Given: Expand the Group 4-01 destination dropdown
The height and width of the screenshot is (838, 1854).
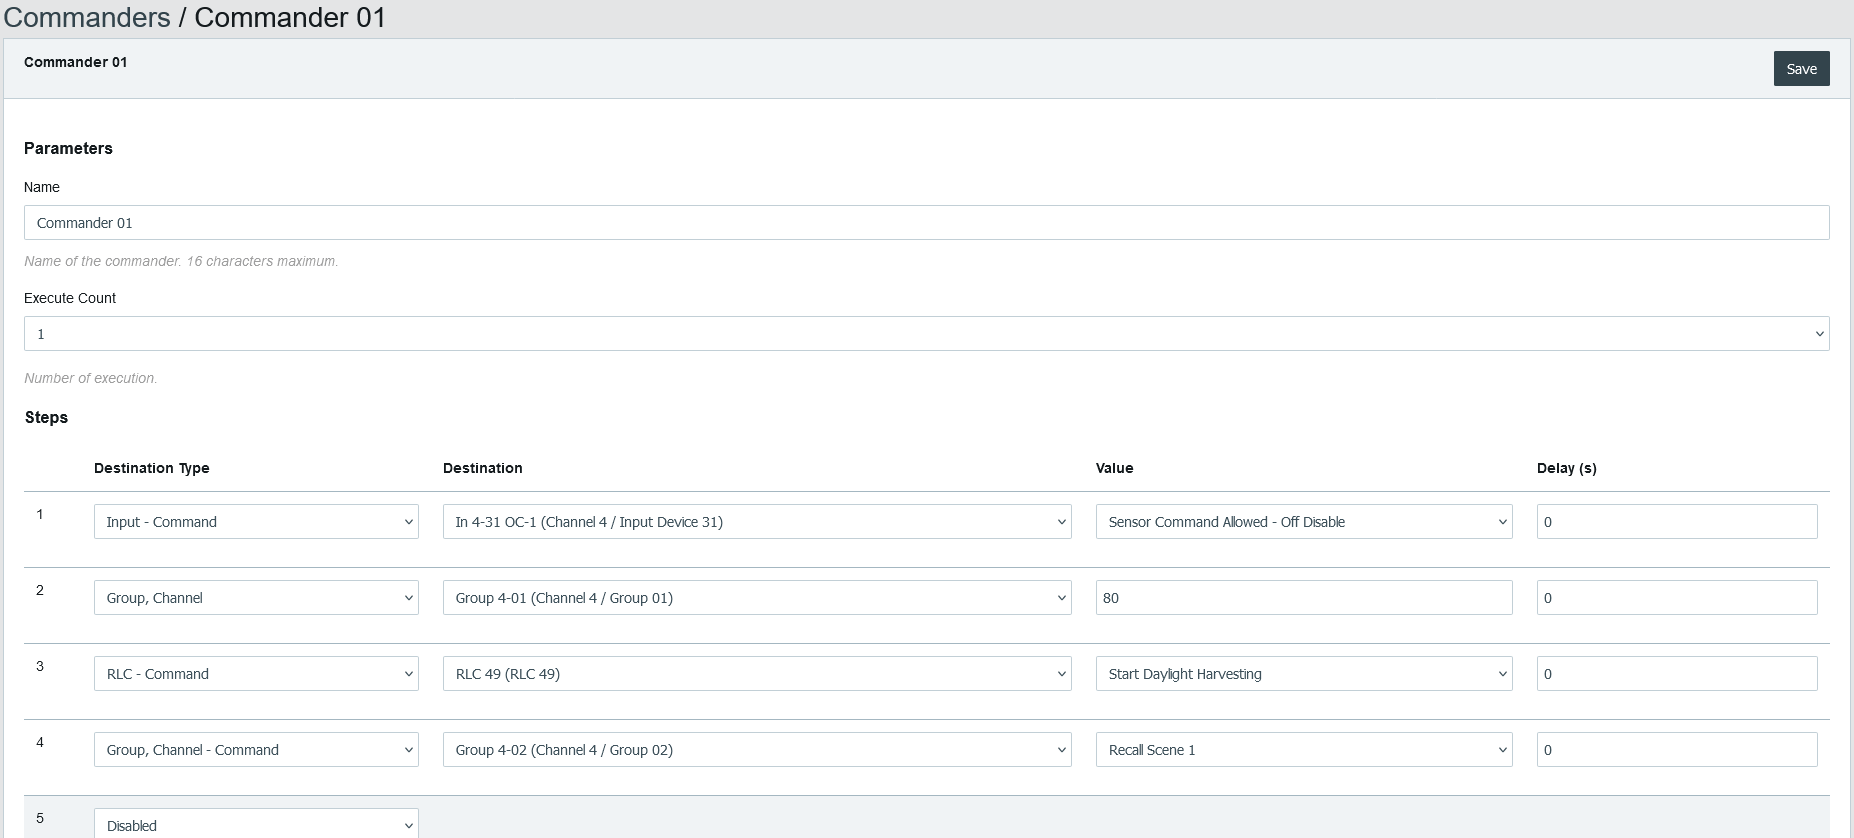Looking at the screenshot, I should (x=756, y=598).
